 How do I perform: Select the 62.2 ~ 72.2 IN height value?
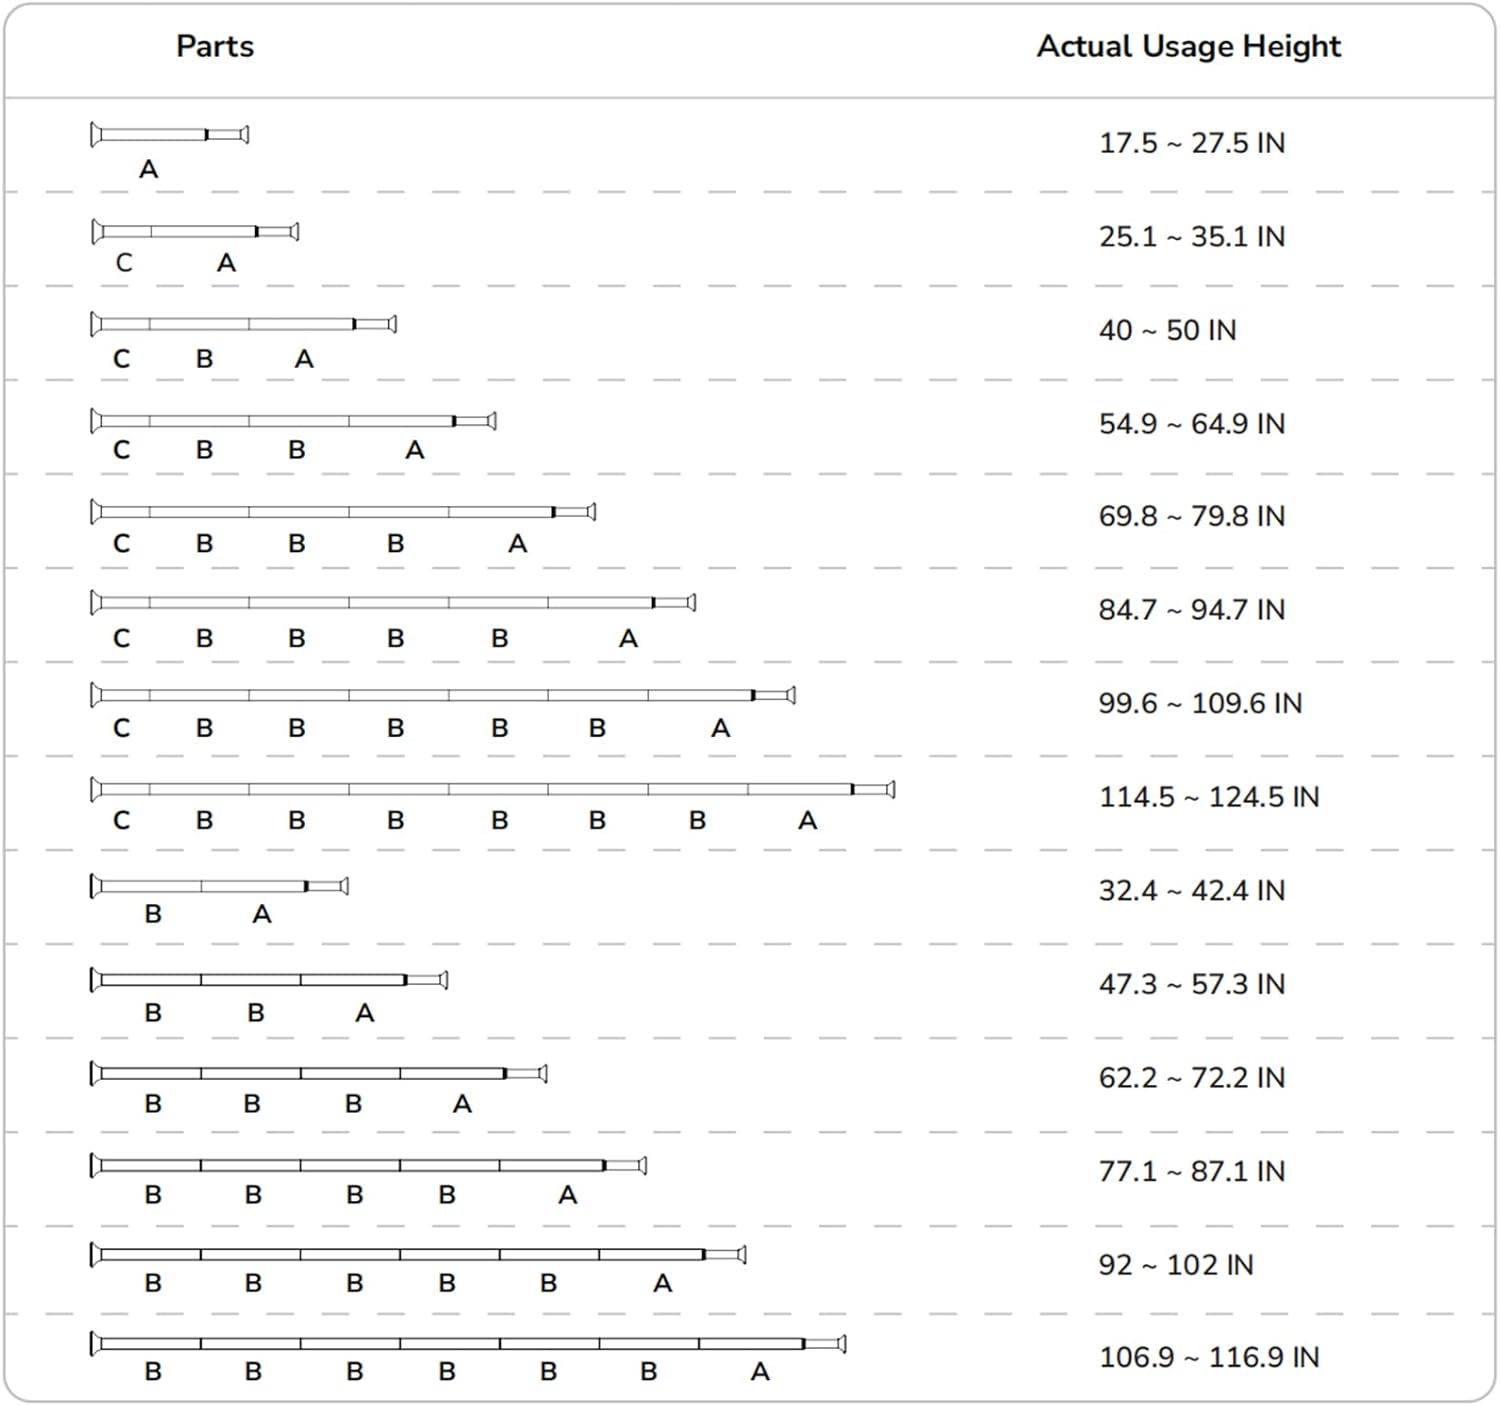(x=1191, y=1078)
